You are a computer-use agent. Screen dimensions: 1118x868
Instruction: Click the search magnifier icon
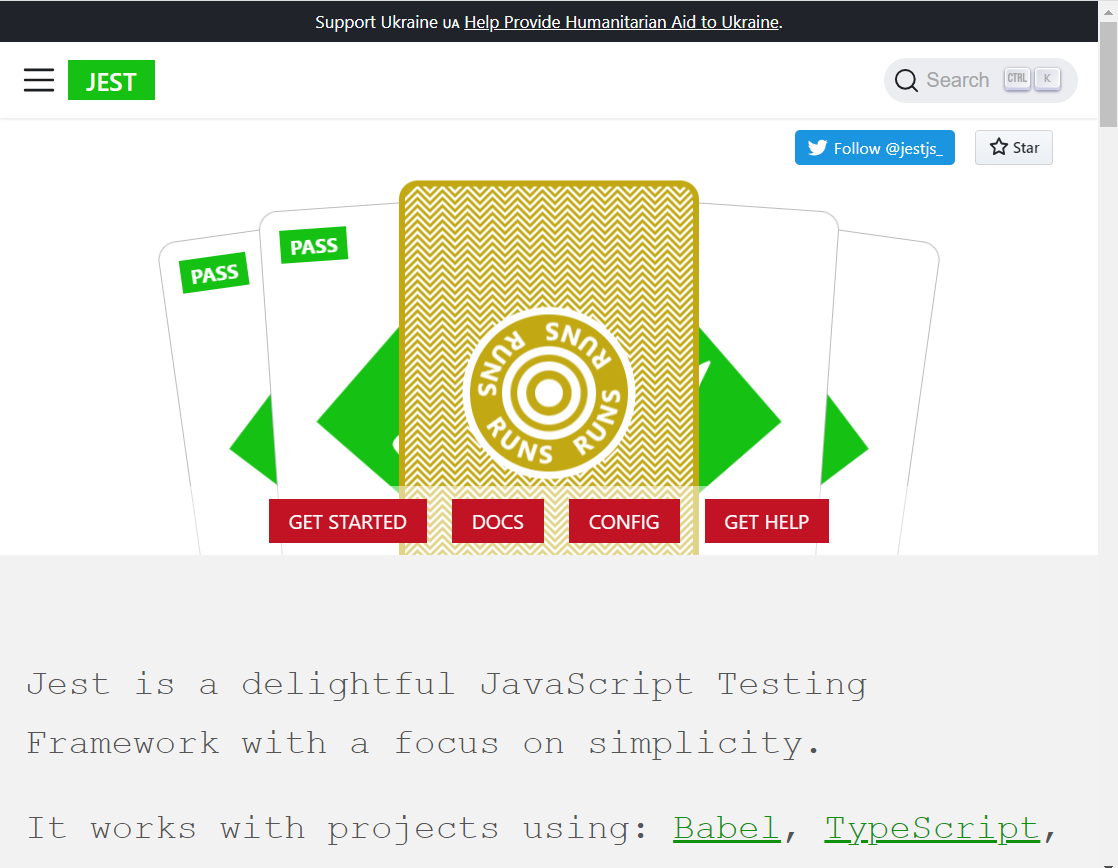906,80
